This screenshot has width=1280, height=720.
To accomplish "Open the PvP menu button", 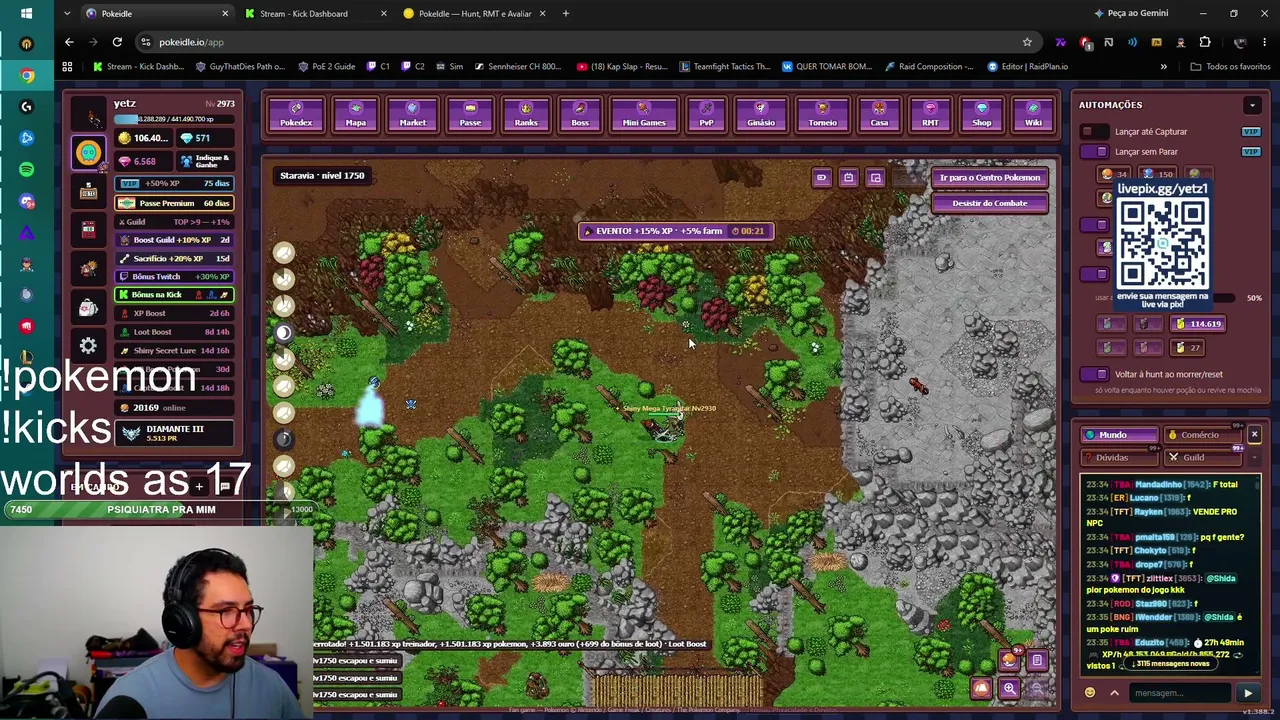I will (706, 115).
